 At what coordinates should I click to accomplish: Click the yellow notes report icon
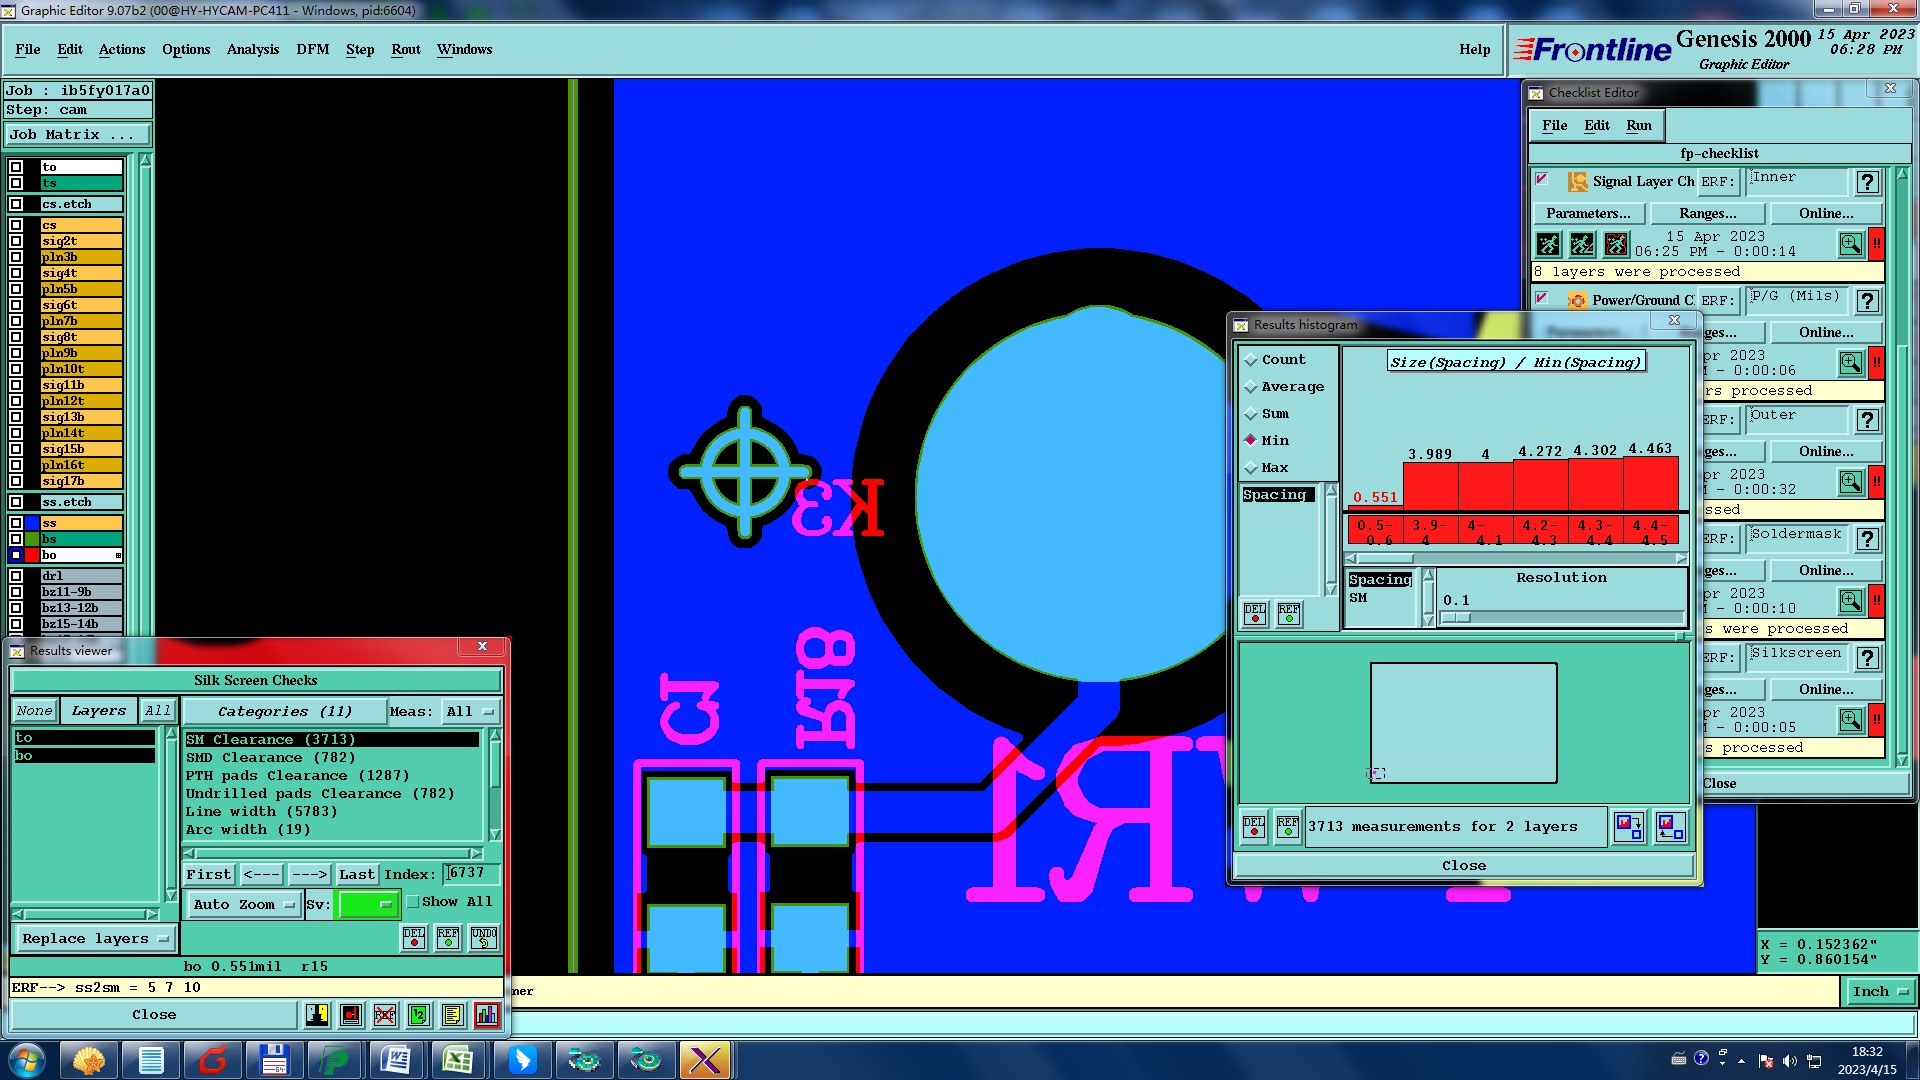click(x=453, y=1015)
